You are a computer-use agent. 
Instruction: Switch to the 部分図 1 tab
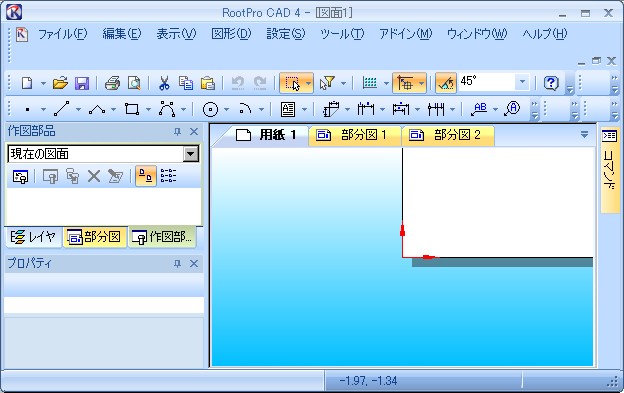click(355, 135)
